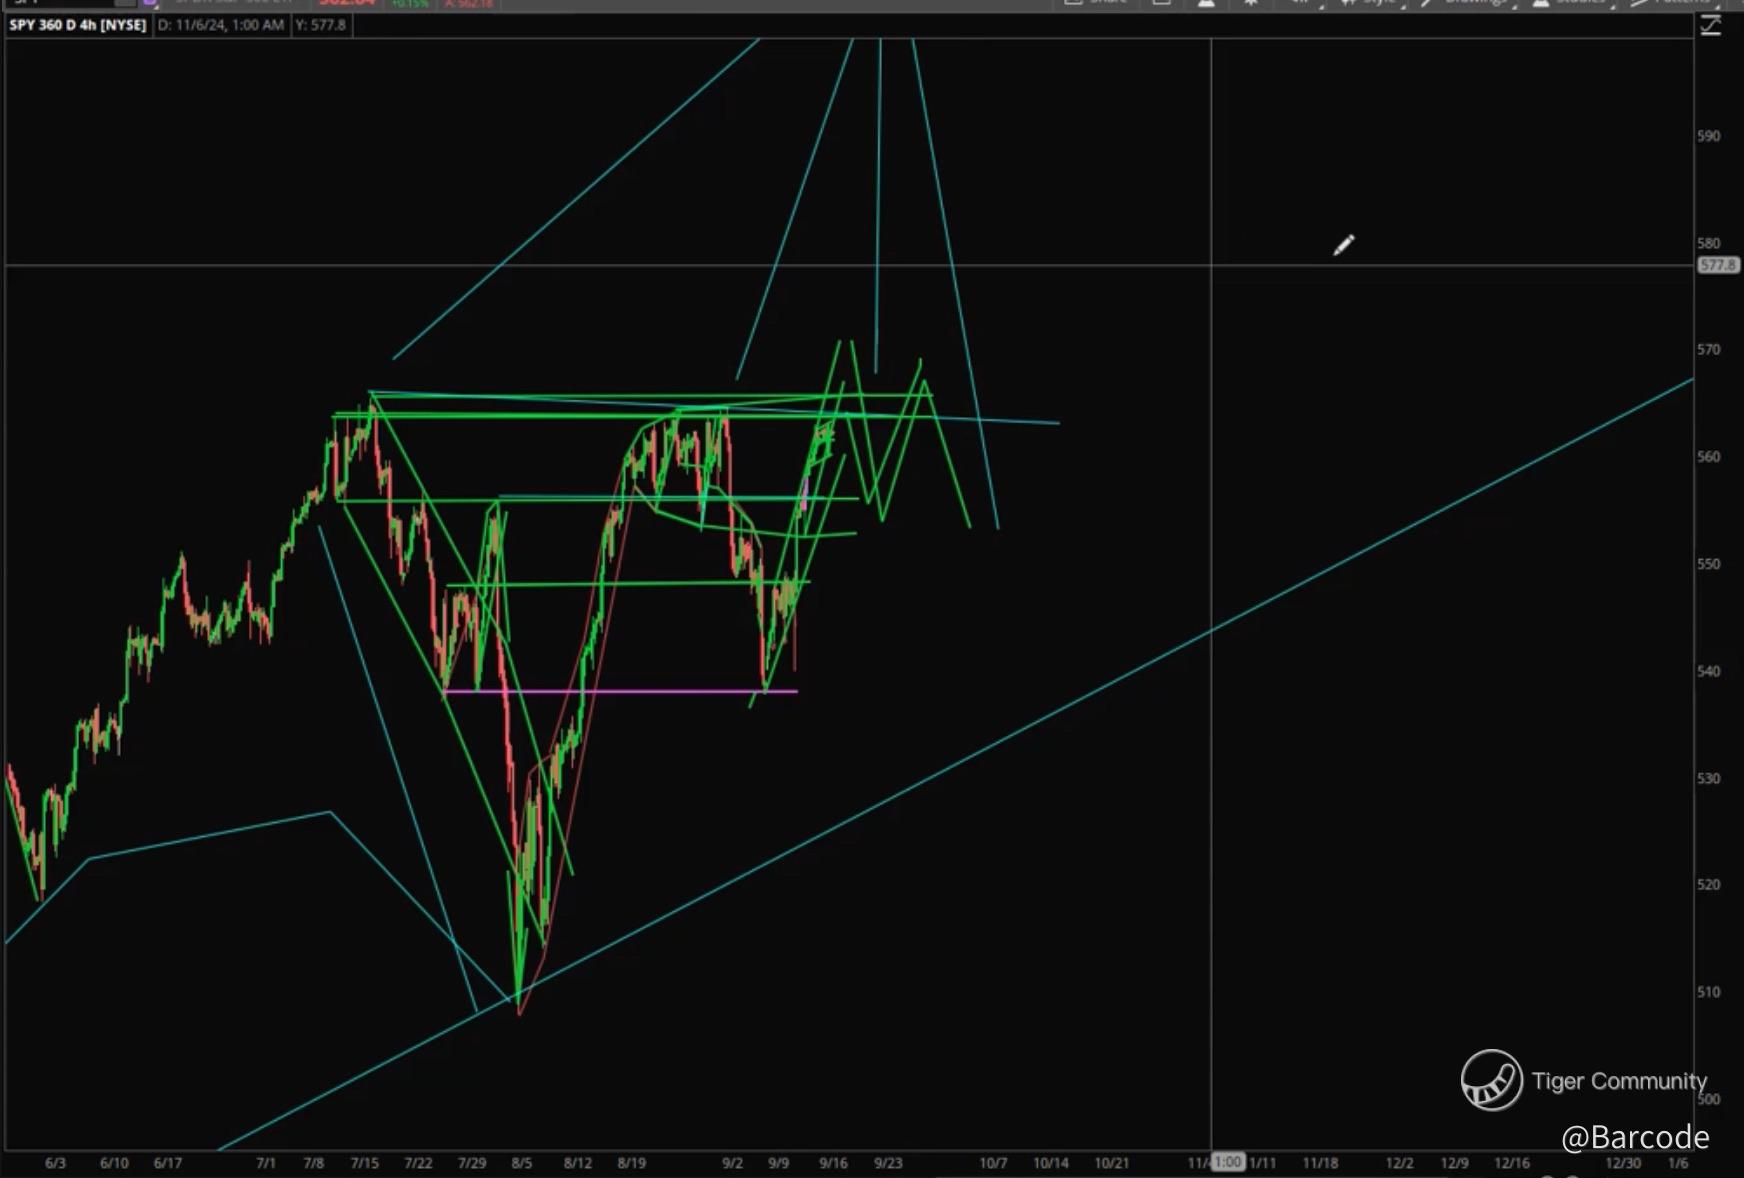Click the 10/7 date on the time axis
This screenshot has width=1744, height=1178.
(x=993, y=1163)
